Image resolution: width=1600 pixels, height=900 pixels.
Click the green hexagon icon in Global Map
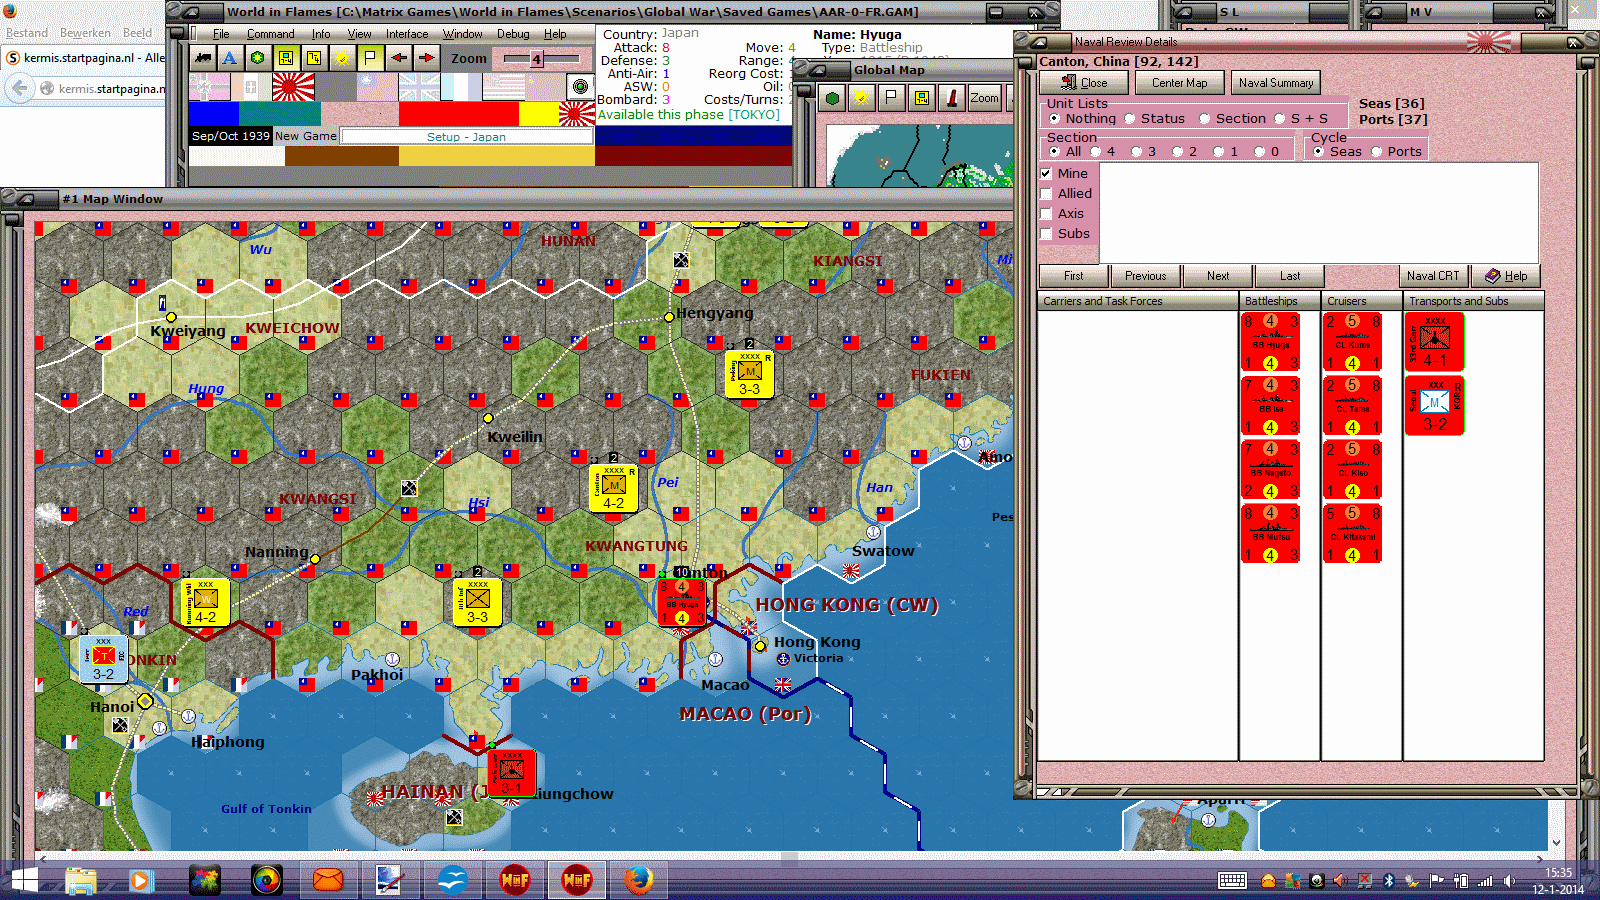(832, 98)
